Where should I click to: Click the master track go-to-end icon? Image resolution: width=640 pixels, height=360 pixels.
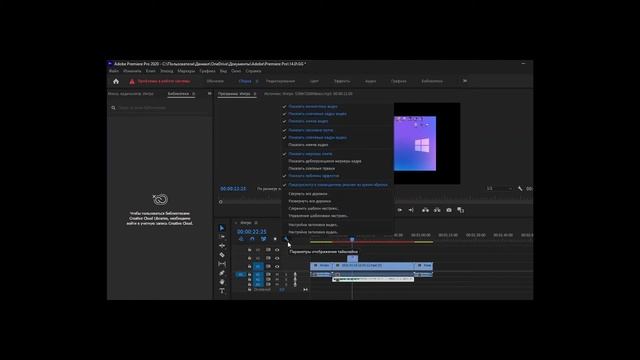coord(305,290)
